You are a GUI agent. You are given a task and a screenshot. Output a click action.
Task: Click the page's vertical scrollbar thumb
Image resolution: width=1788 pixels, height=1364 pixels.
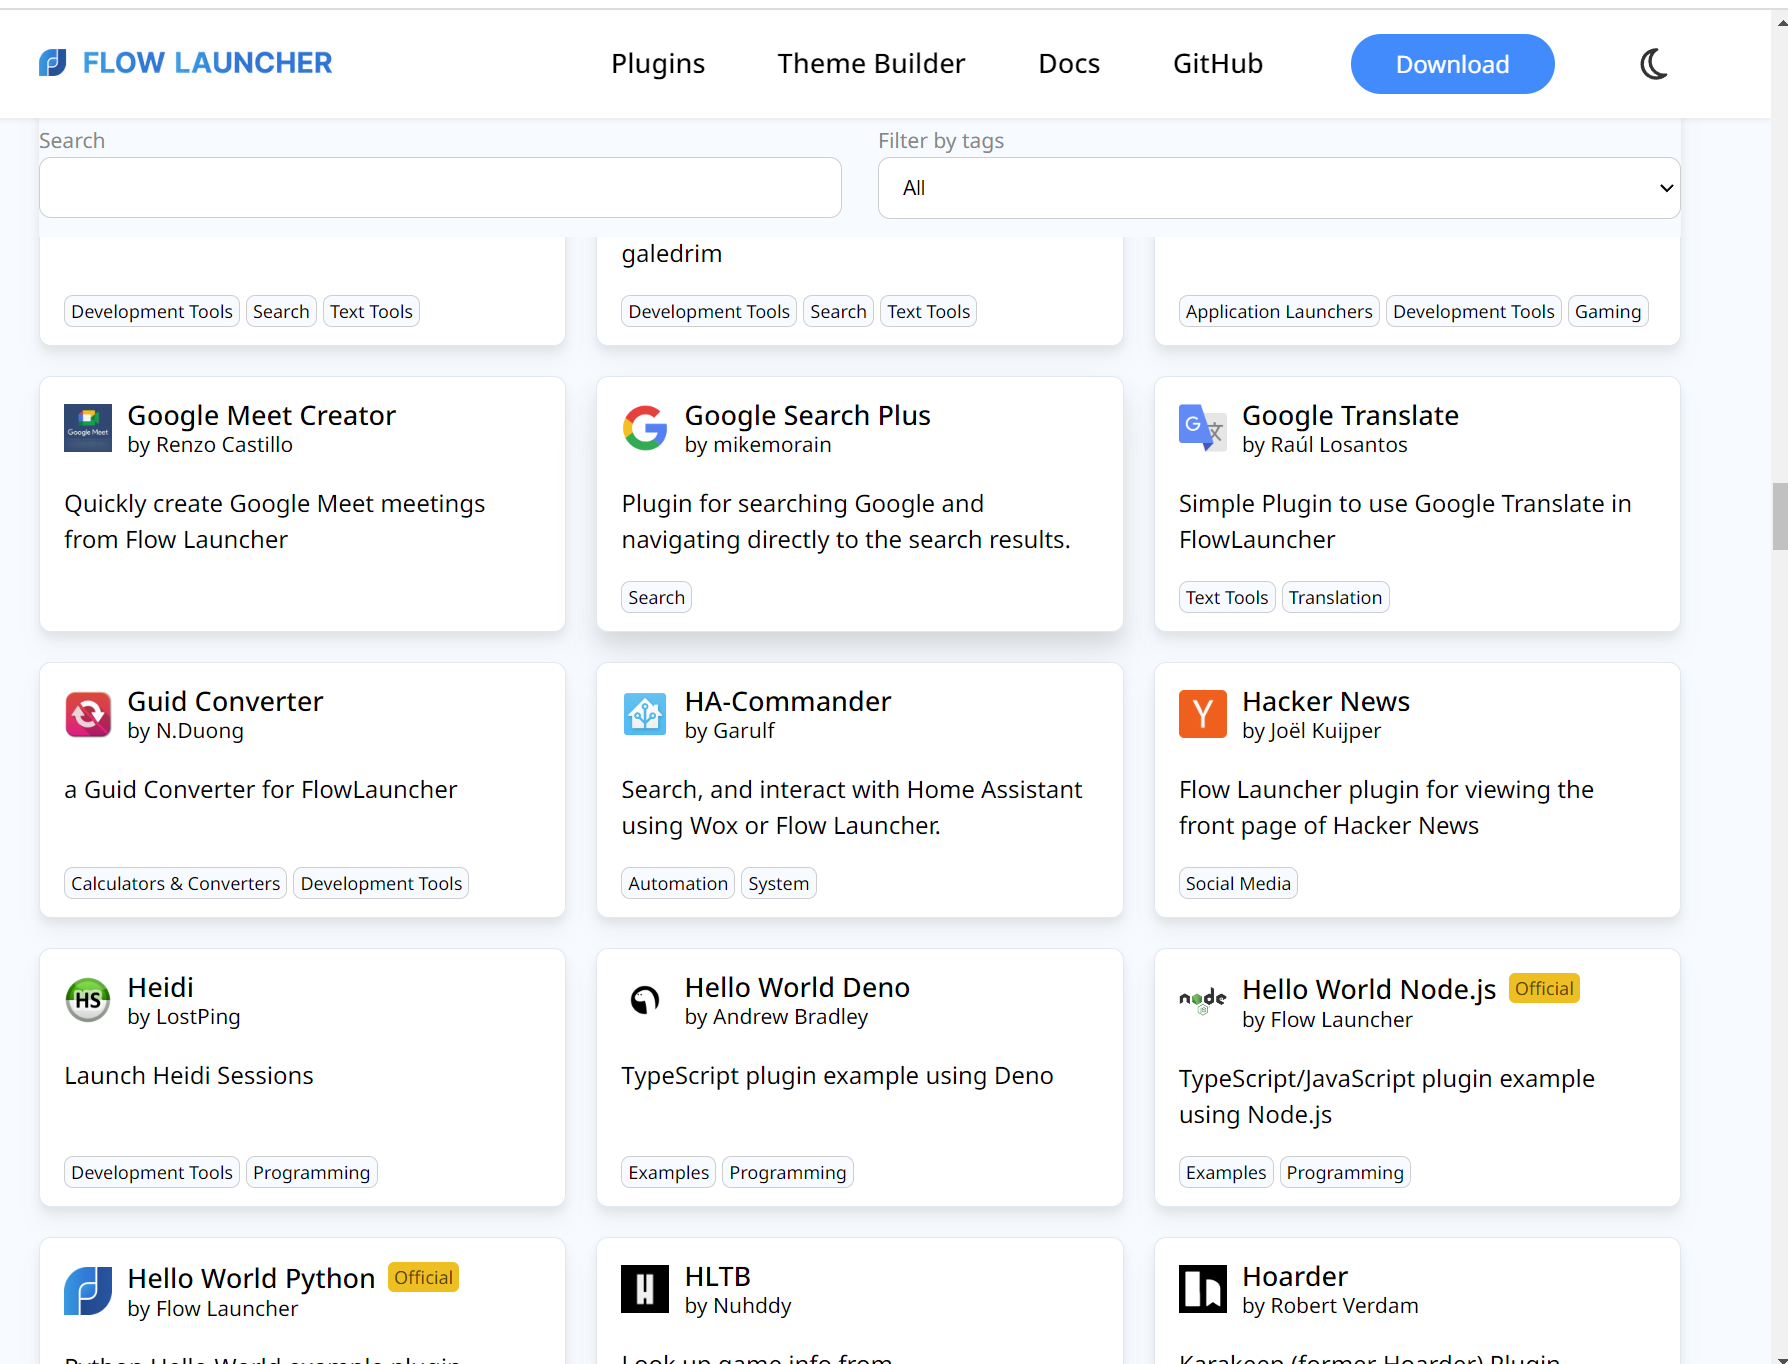pos(1779,516)
